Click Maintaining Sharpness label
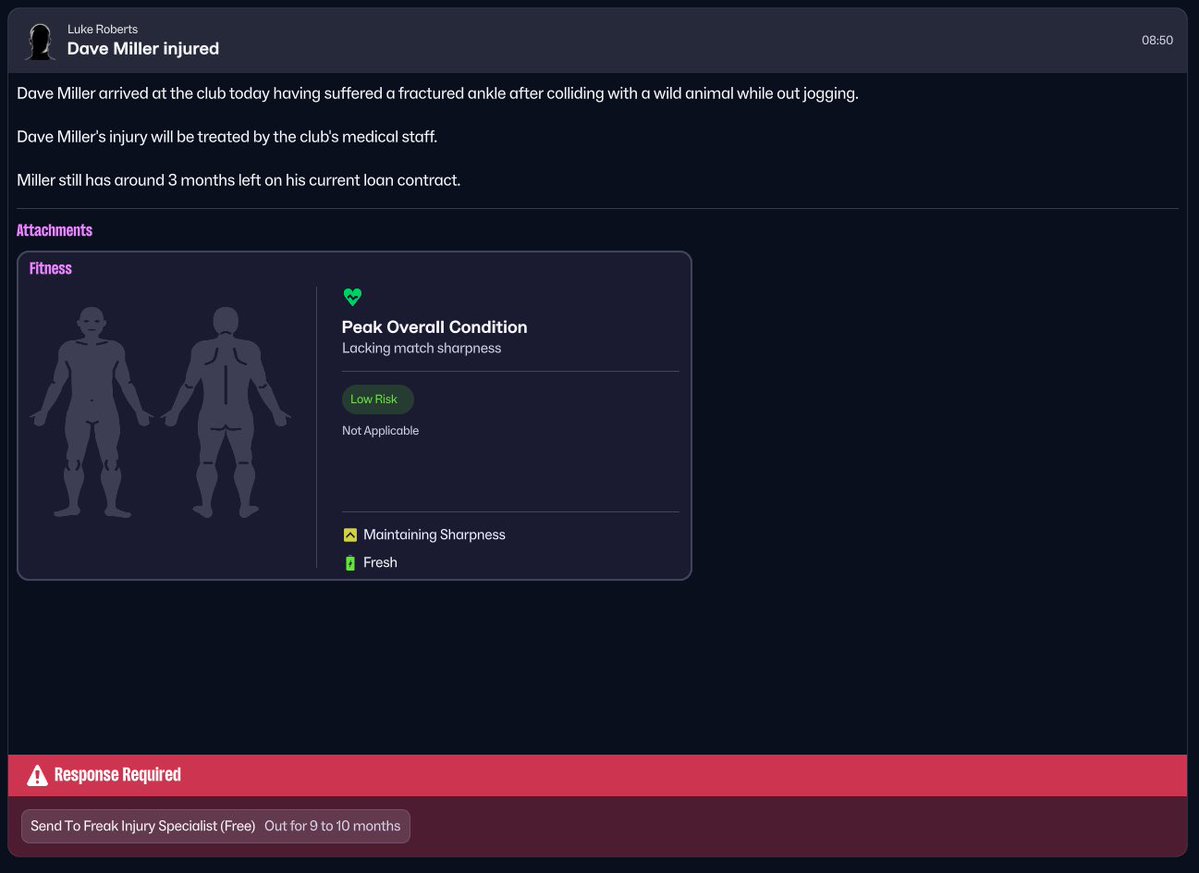This screenshot has height=873, width=1199. (x=434, y=535)
